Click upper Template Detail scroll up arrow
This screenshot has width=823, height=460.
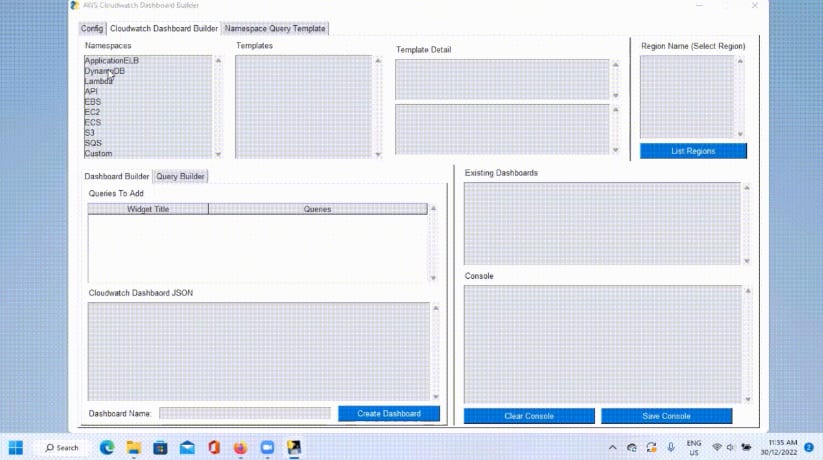pos(616,64)
